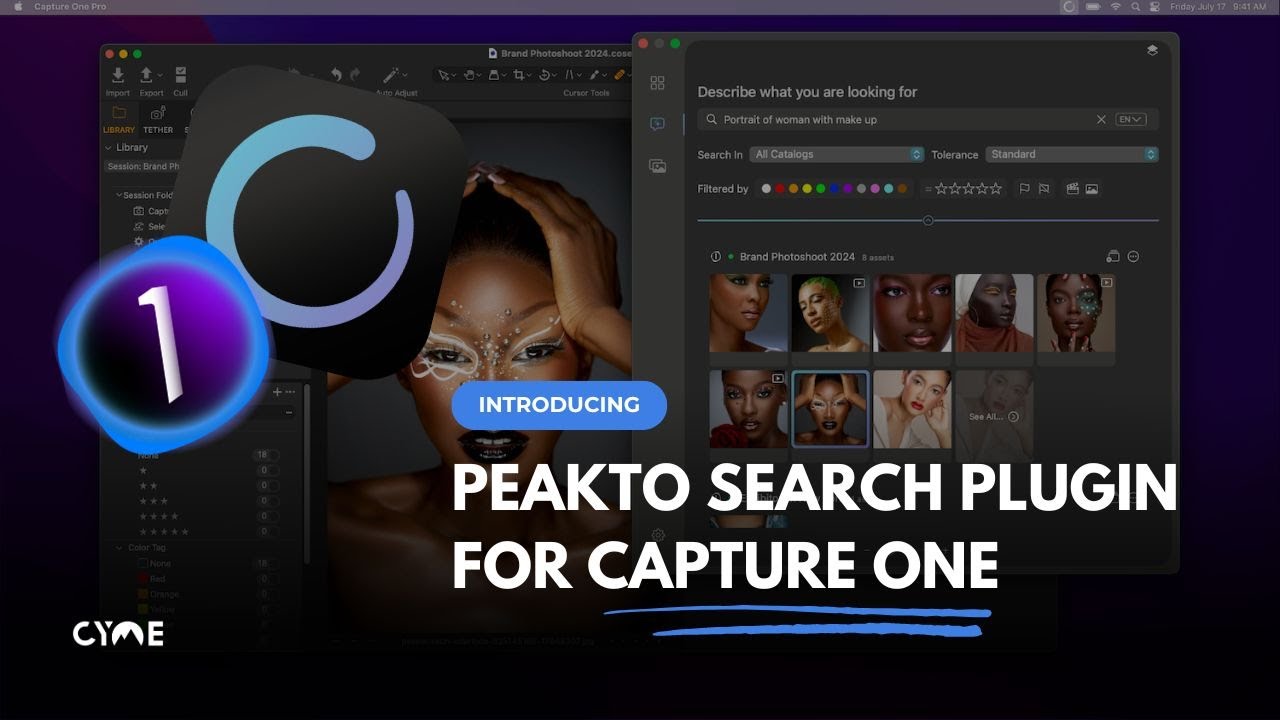1280x720 pixels.
Task: Select the green color filter dot
Action: [x=820, y=188]
